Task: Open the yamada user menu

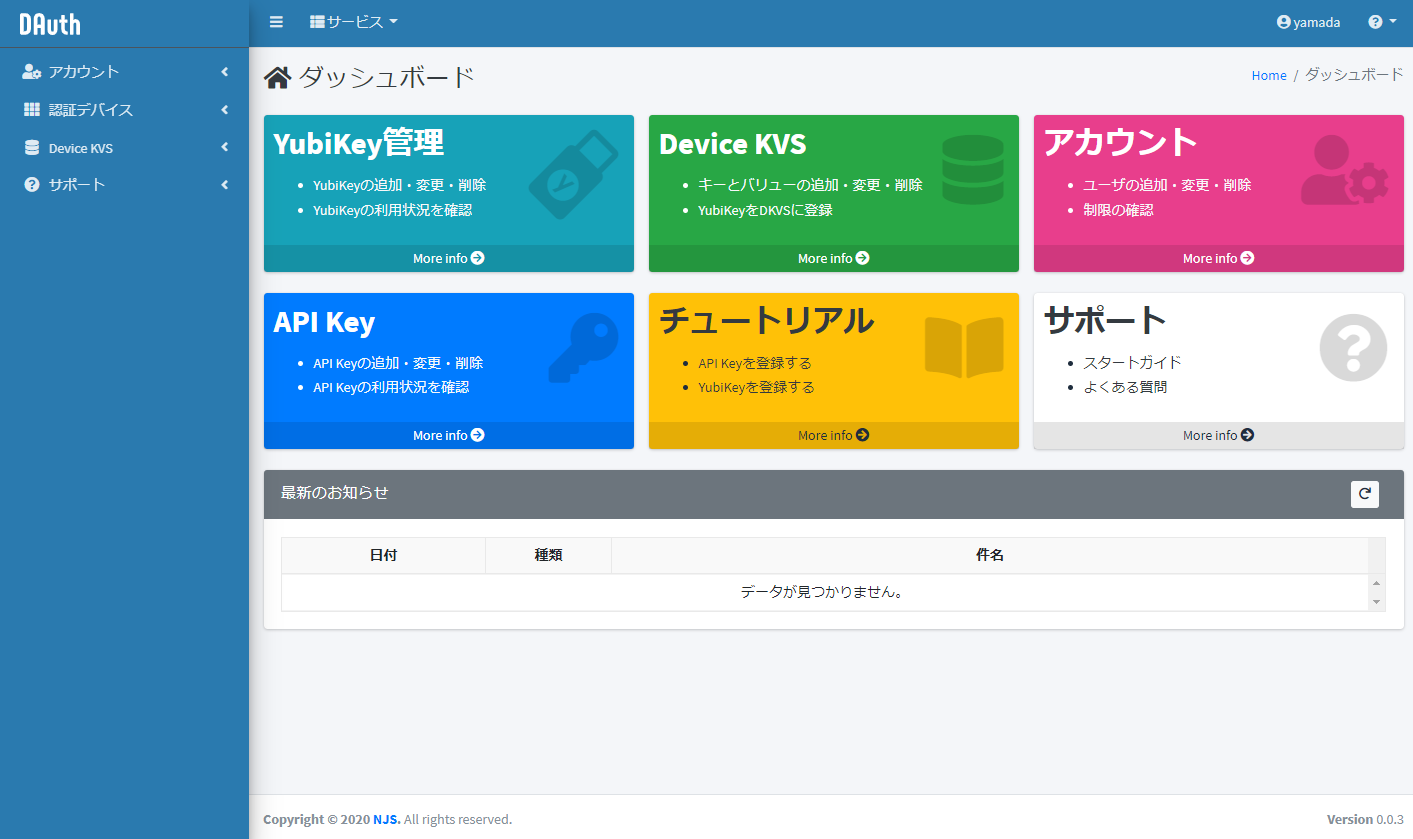Action: point(1308,22)
